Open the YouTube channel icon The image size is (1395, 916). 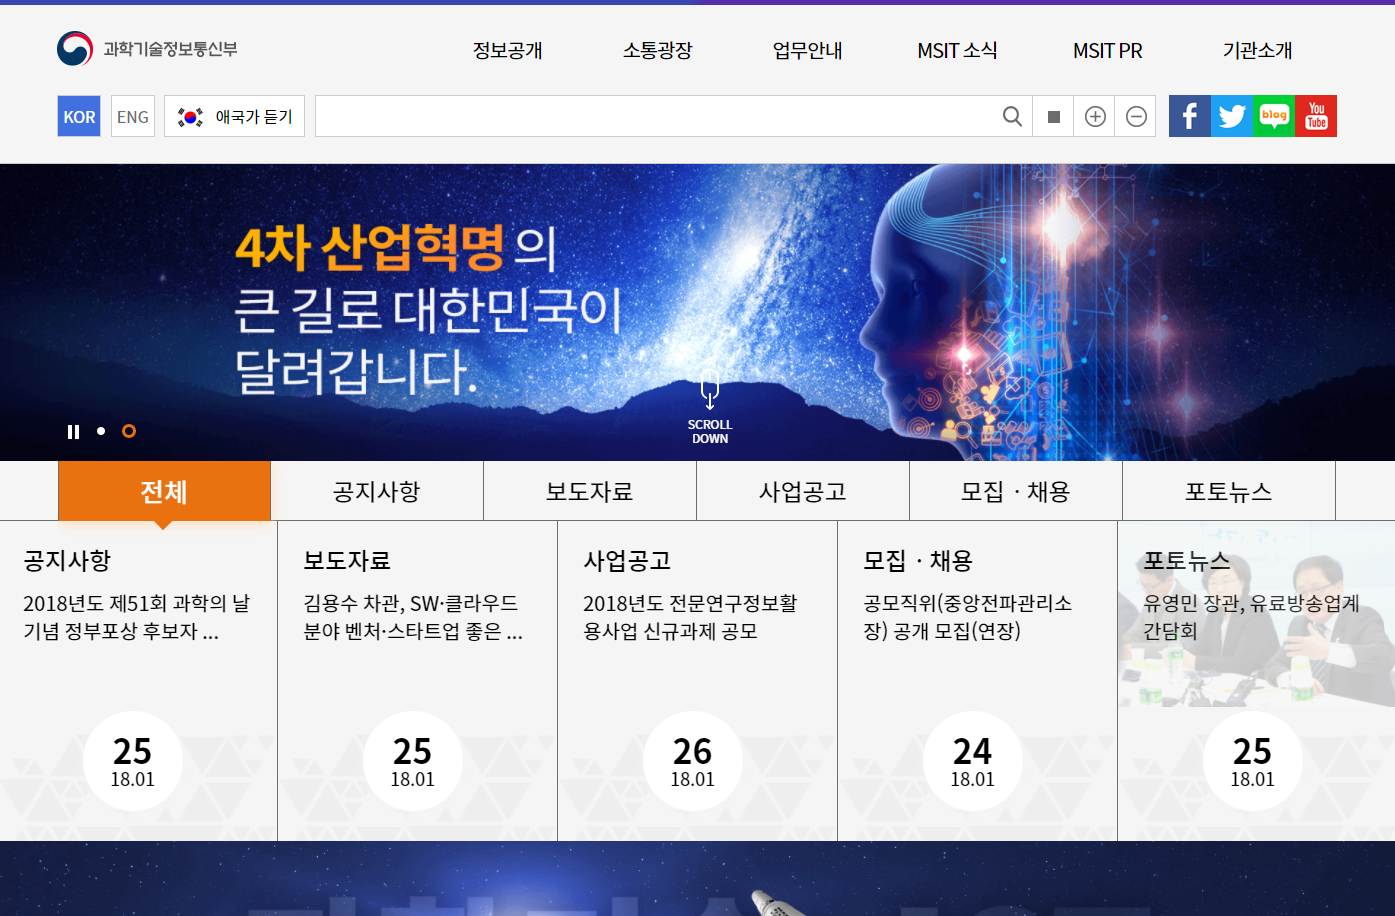tap(1316, 116)
